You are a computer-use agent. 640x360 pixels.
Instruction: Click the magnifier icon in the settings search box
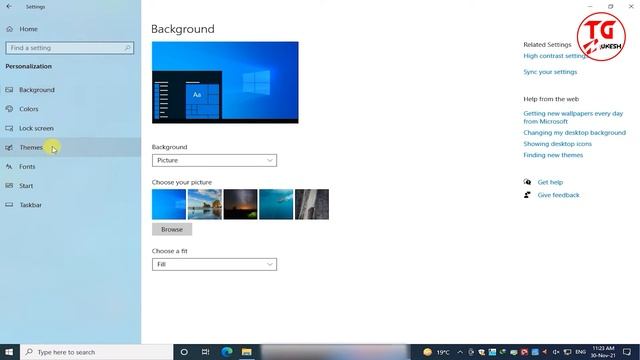127,48
